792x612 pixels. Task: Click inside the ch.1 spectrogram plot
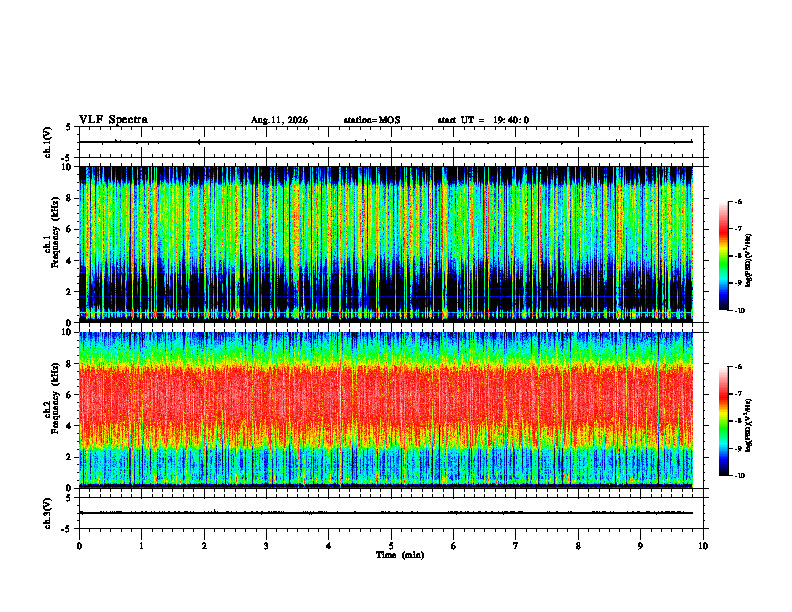(391, 244)
